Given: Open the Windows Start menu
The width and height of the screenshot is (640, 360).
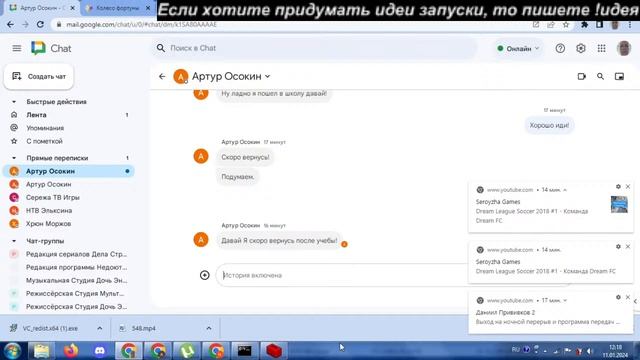Looking at the screenshot, I should coord(13,351).
